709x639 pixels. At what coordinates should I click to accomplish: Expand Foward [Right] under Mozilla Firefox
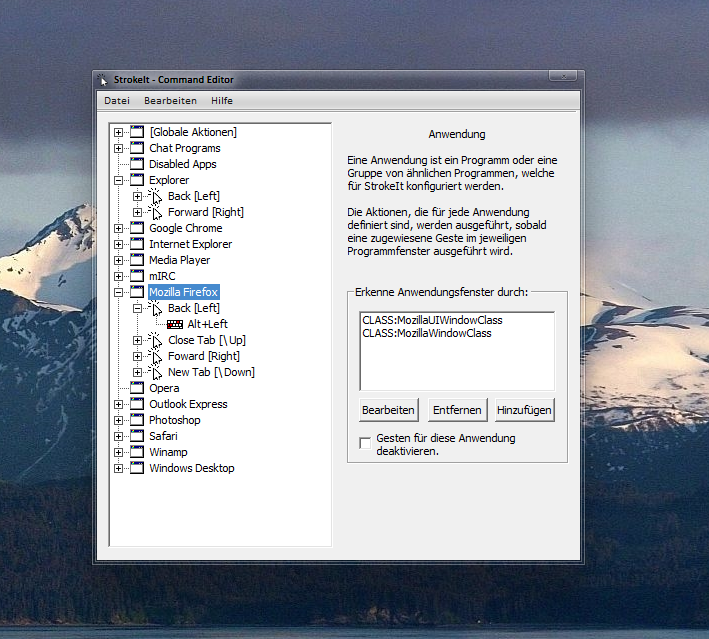tap(137, 356)
